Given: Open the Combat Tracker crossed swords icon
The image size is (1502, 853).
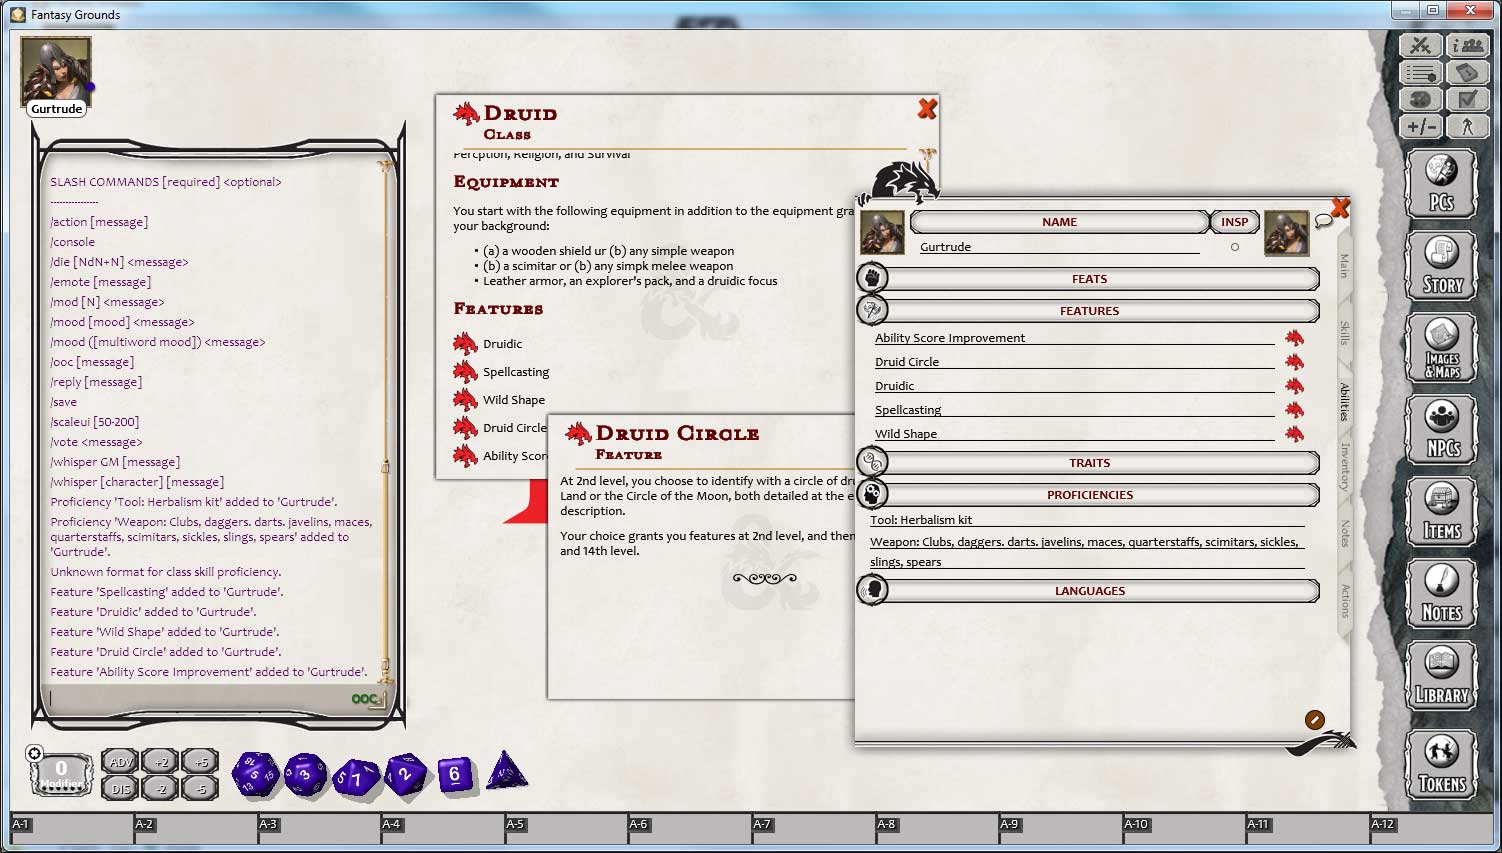Looking at the screenshot, I should [x=1420, y=45].
